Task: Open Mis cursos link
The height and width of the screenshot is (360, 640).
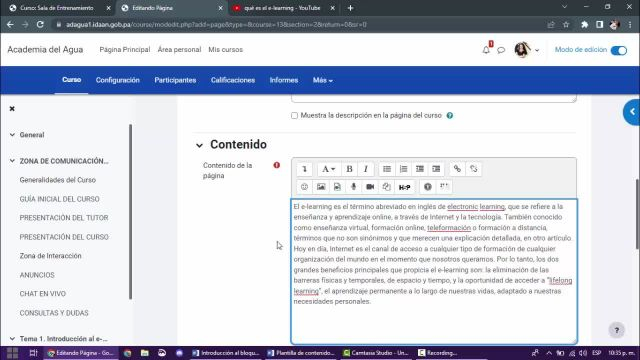Action: 225,50
